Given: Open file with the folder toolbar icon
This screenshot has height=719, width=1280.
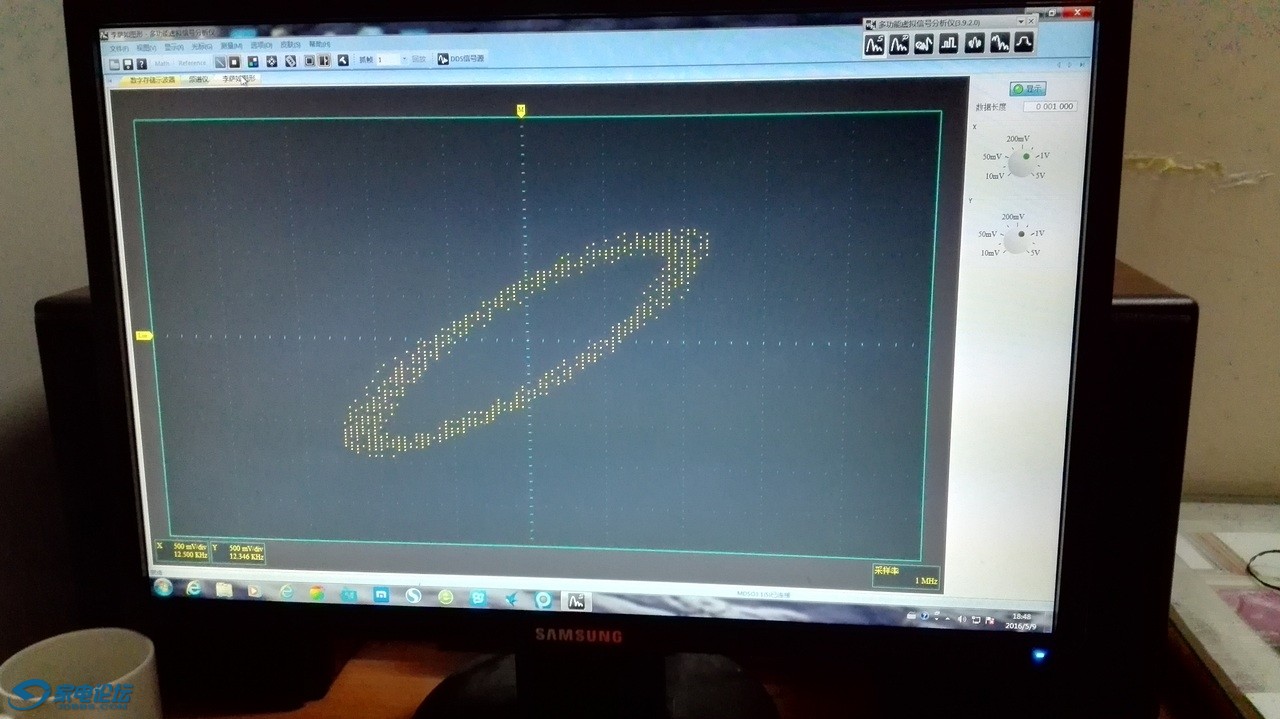Looking at the screenshot, I should click(114, 63).
